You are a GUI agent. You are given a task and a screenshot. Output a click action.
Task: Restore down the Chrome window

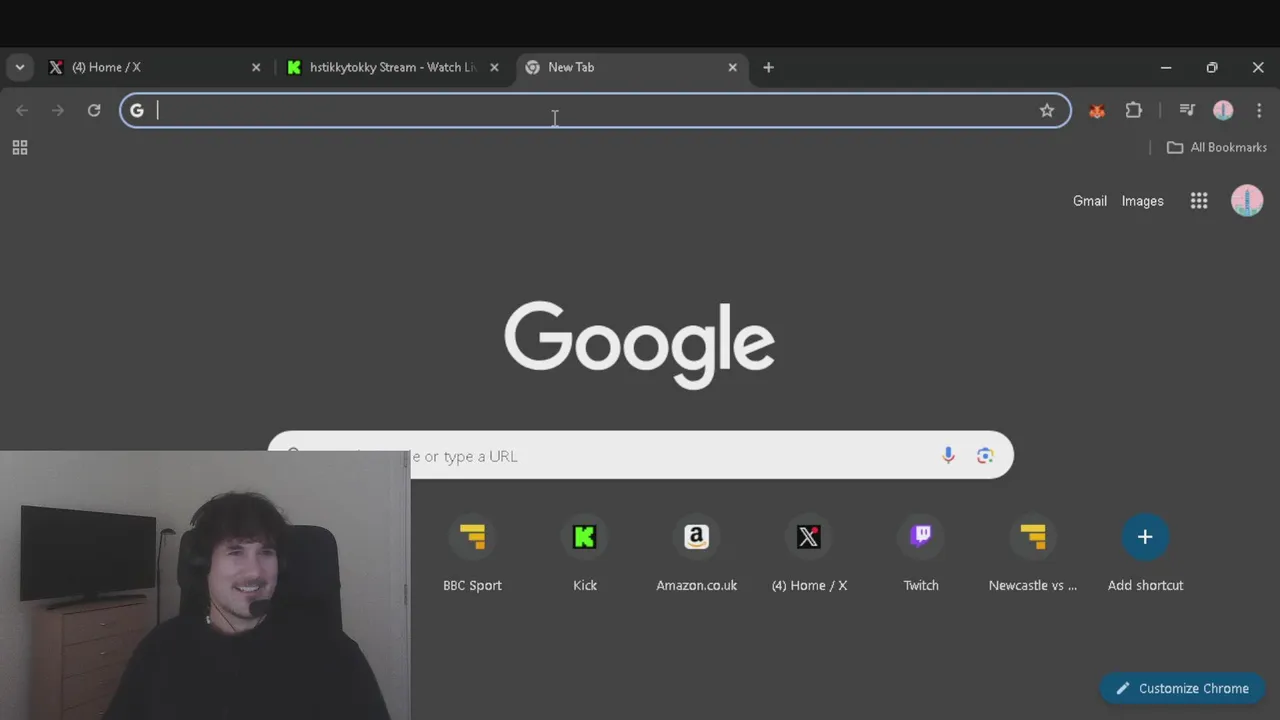click(1212, 68)
